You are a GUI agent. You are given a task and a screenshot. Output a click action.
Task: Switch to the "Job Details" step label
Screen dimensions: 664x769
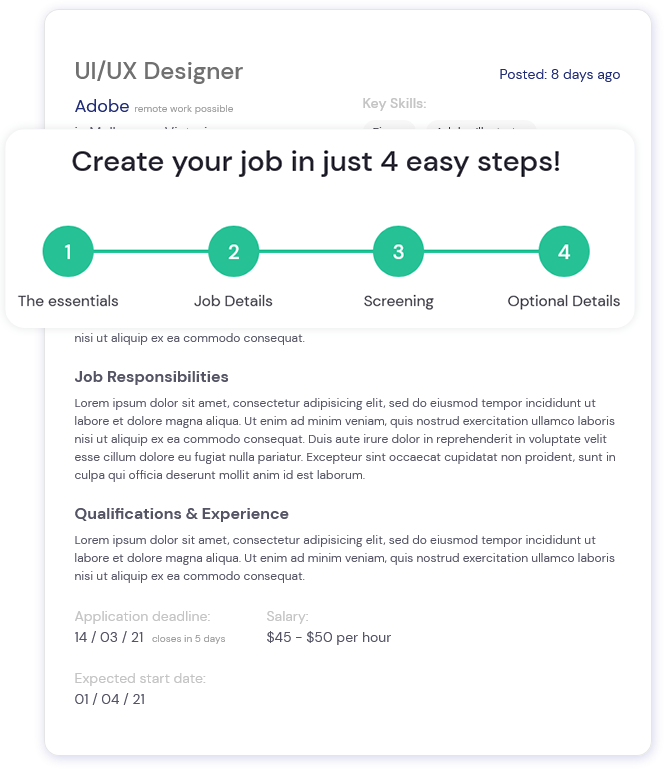tap(233, 301)
